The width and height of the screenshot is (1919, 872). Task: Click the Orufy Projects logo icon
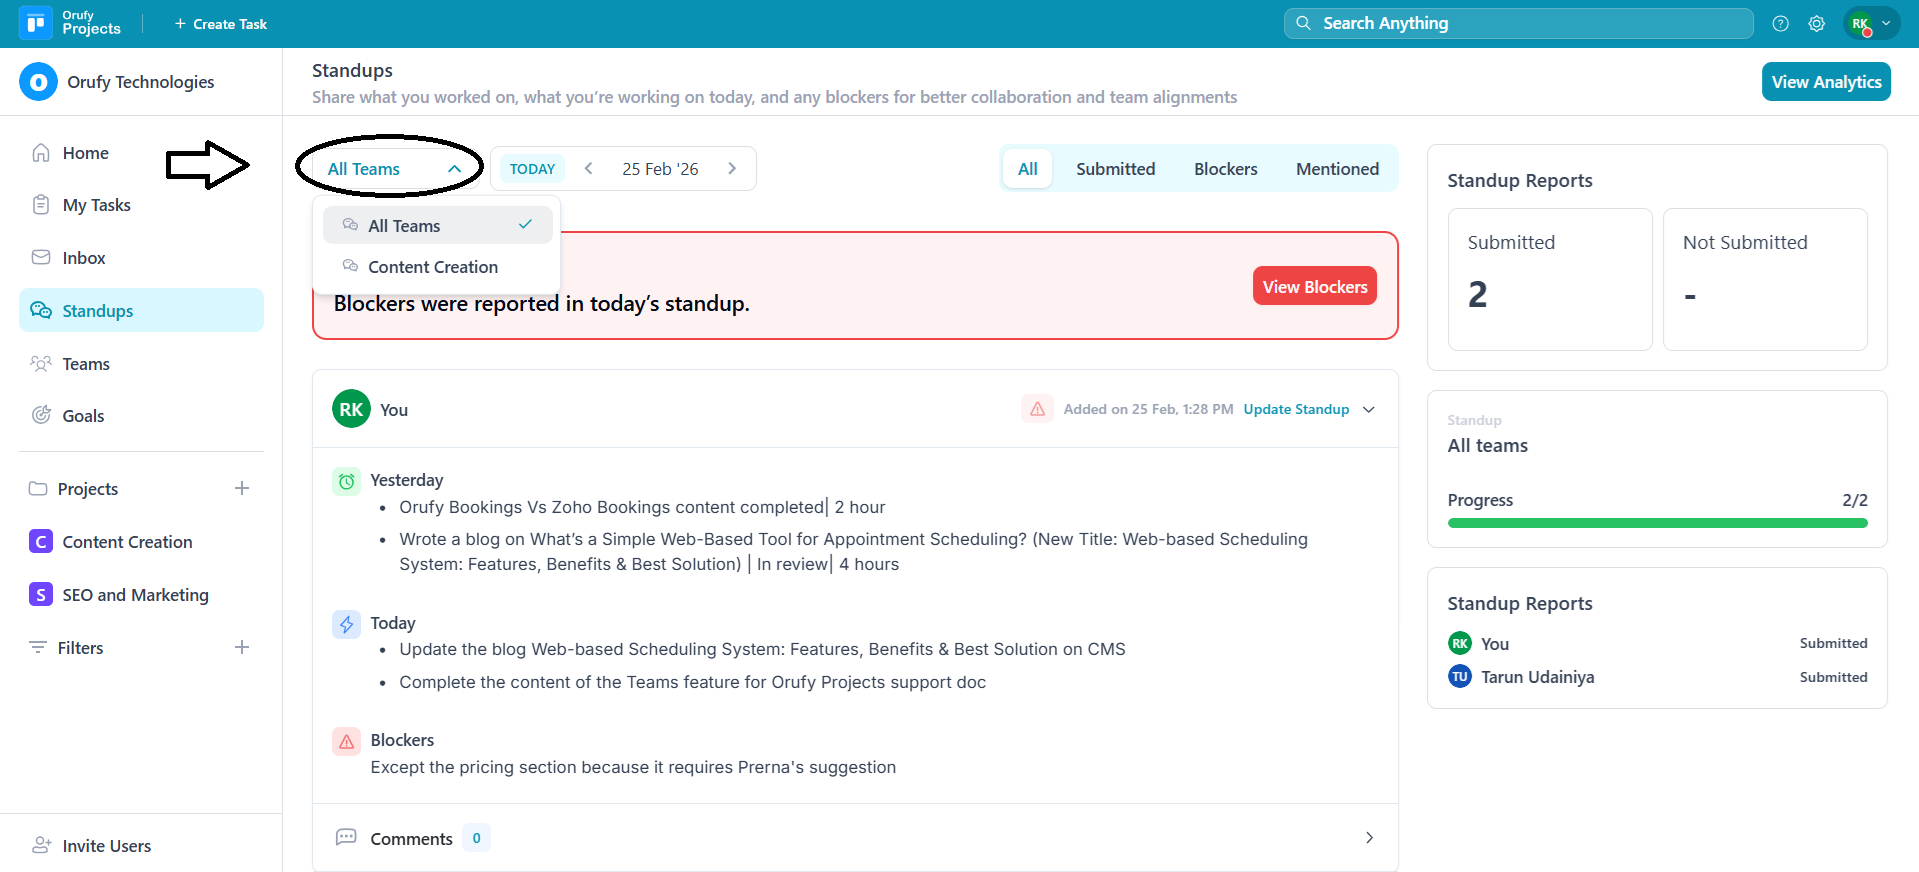[x=36, y=23]
